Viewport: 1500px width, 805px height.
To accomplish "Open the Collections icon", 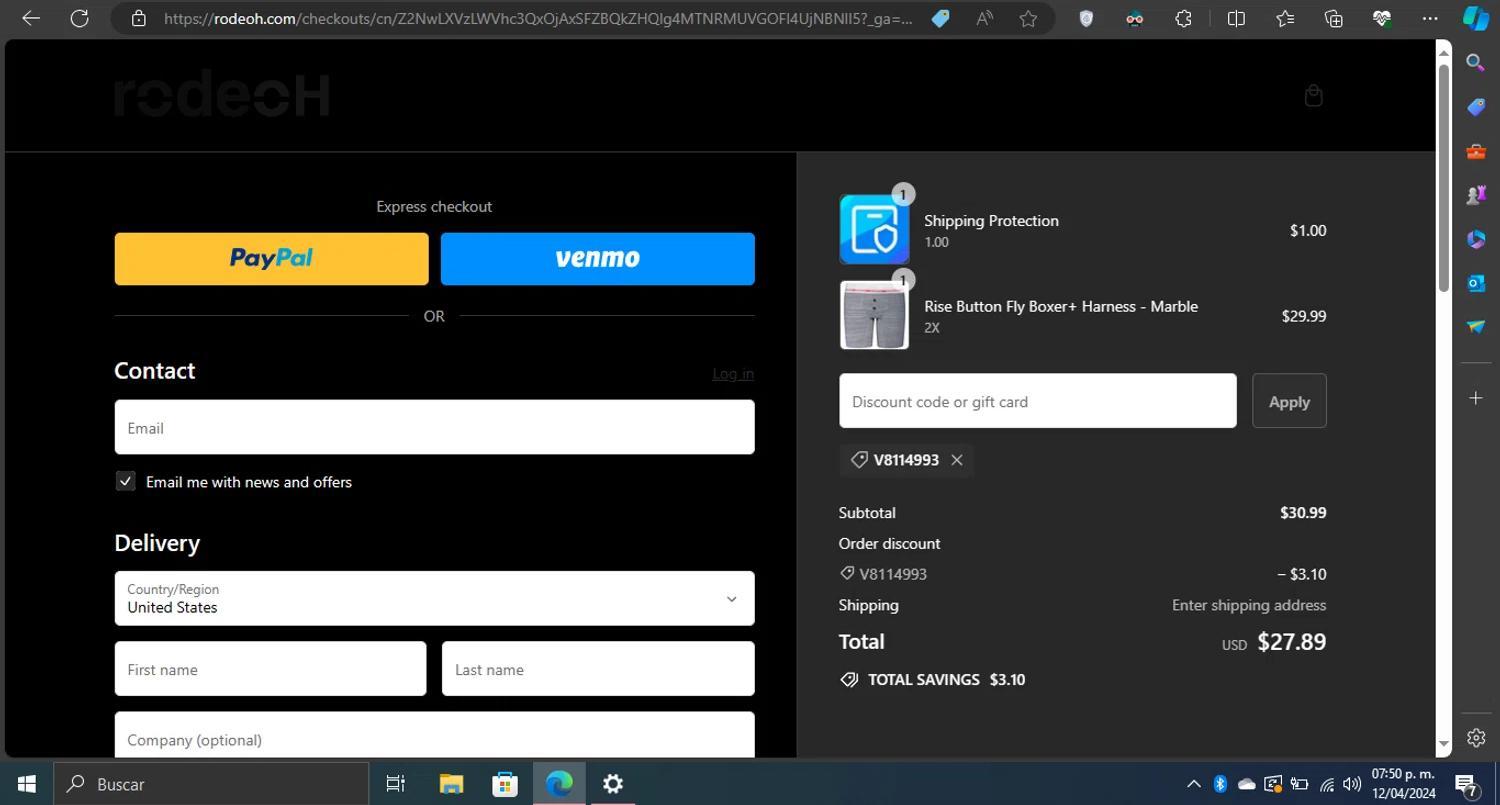I will click(x=1333, y=18).
